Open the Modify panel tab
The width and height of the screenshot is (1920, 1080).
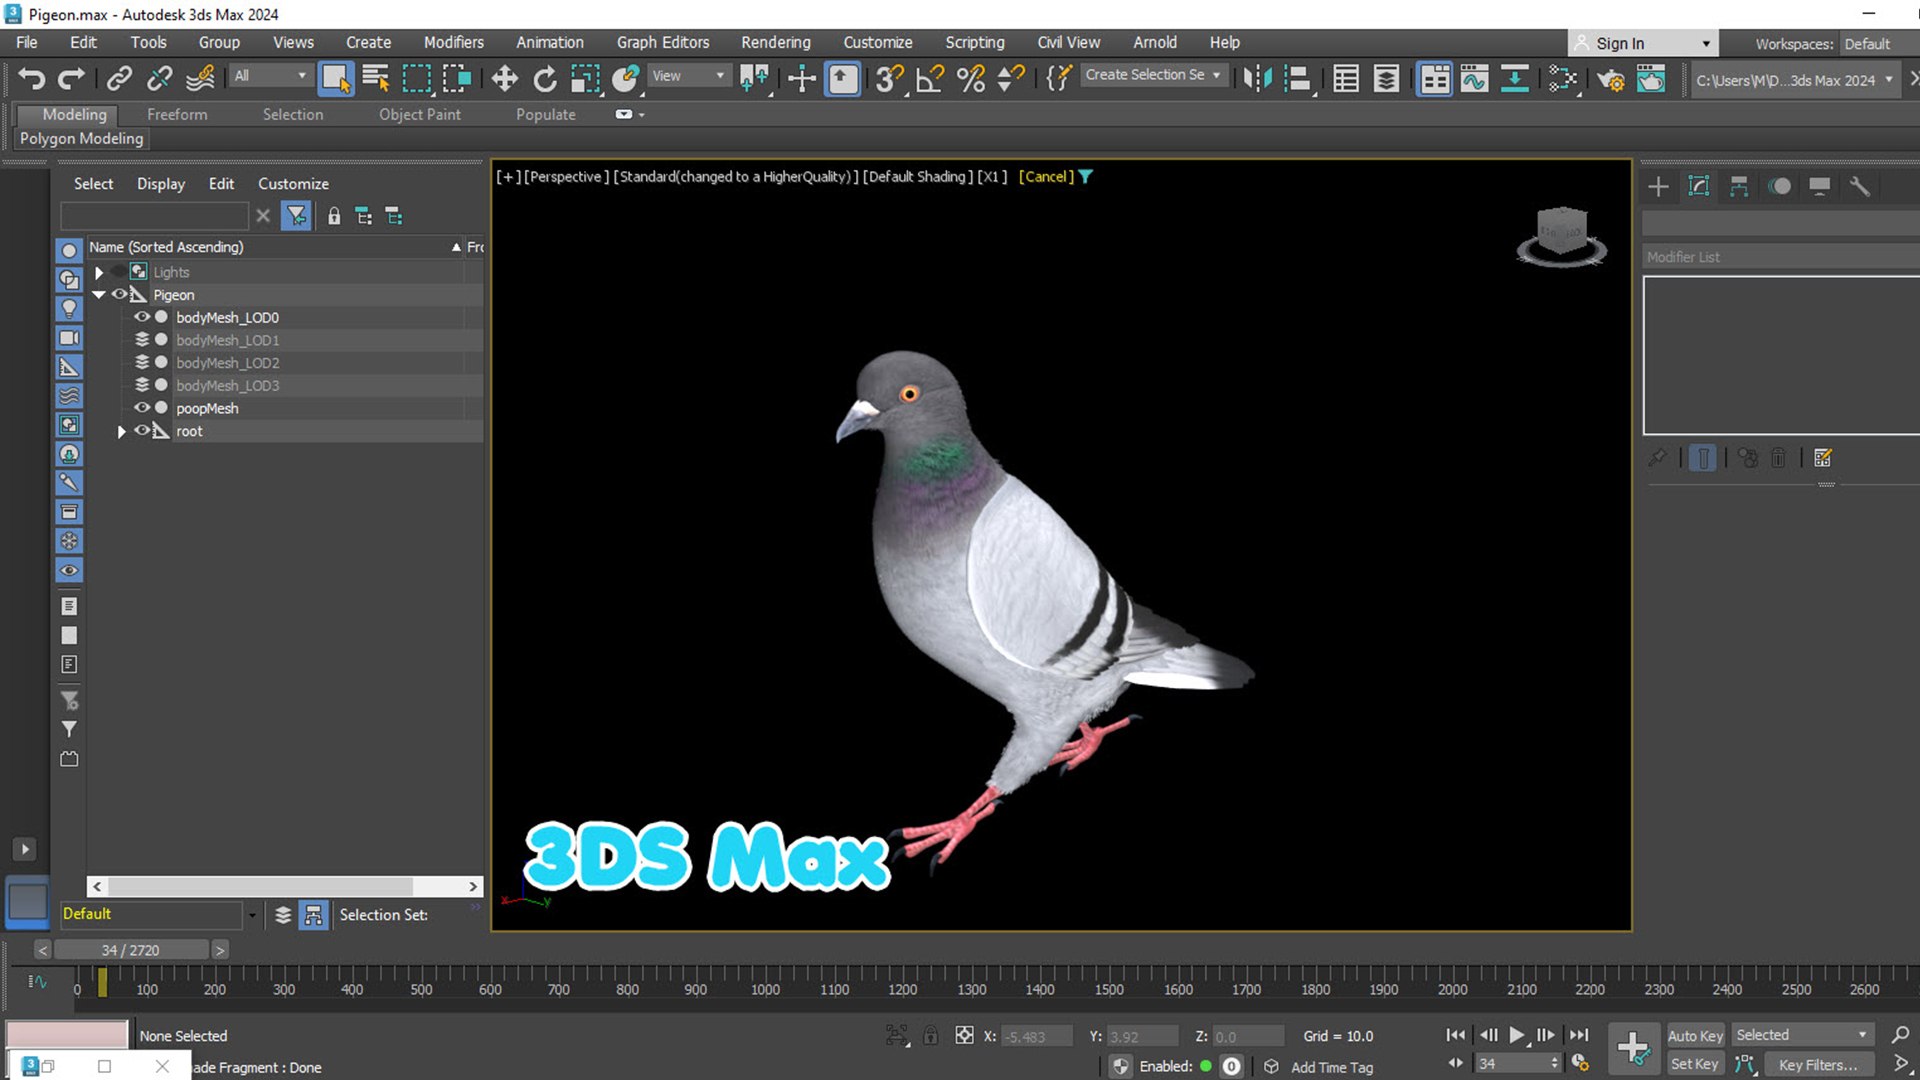[x=1698, y=186]
